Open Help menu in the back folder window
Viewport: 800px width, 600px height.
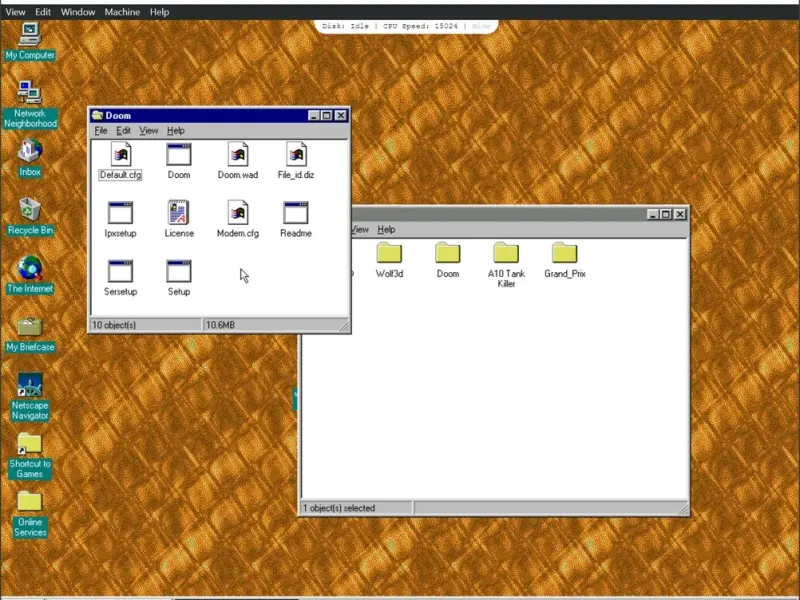[386, 230]
